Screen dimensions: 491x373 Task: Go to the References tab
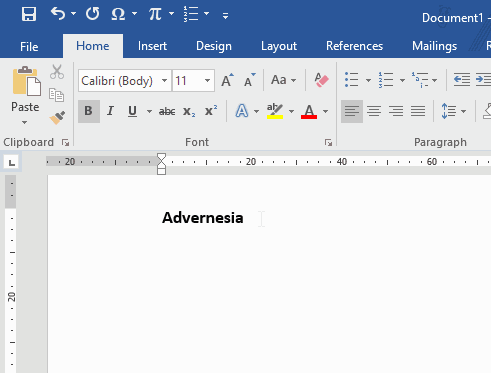pos(354,46)
